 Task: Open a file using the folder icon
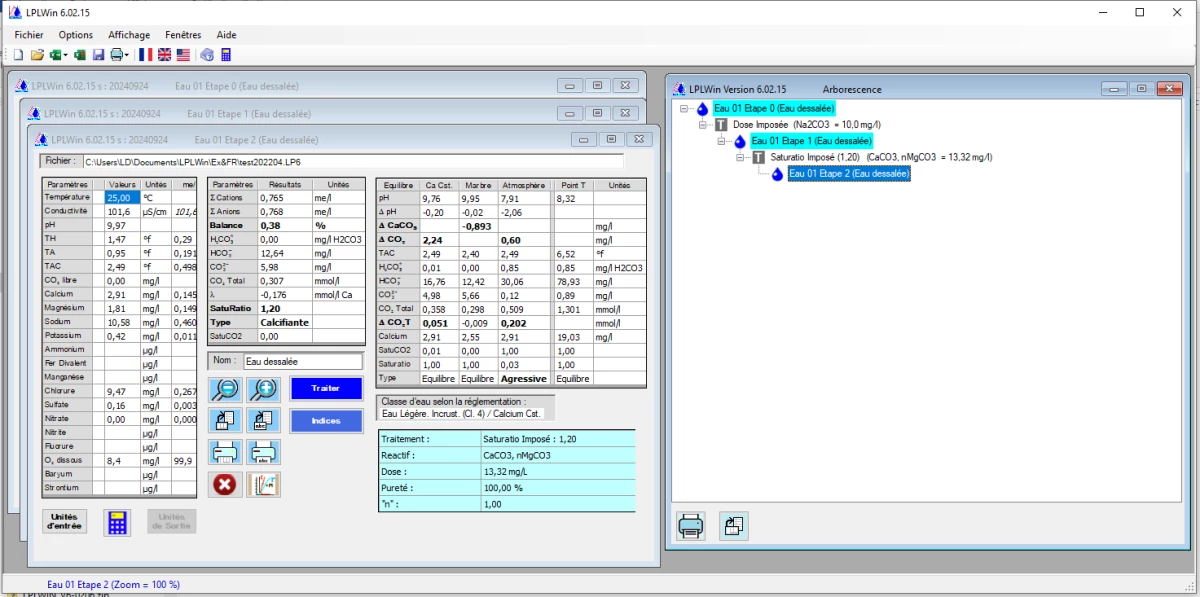coord(37,55)
